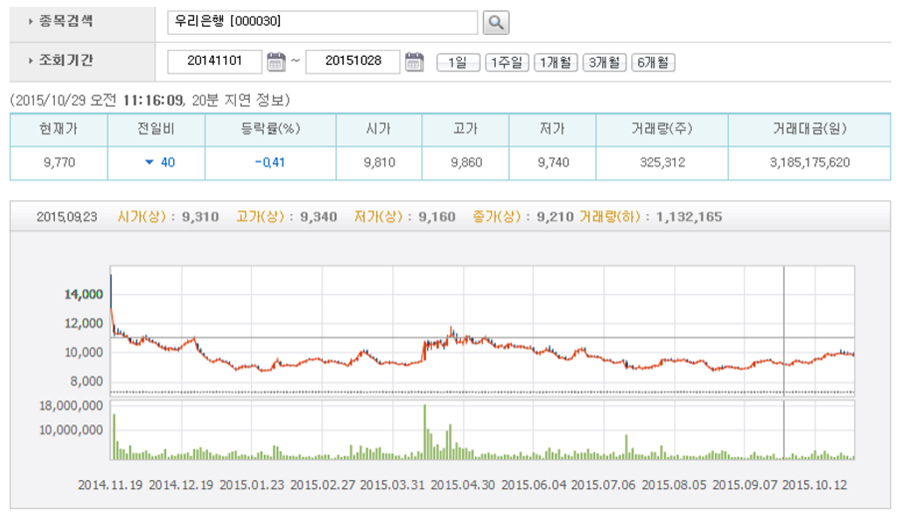The height and width of the screenshot is (514, 900).
Task: Click the 종목검색 stock search input field
Action: tap(322, 22)
